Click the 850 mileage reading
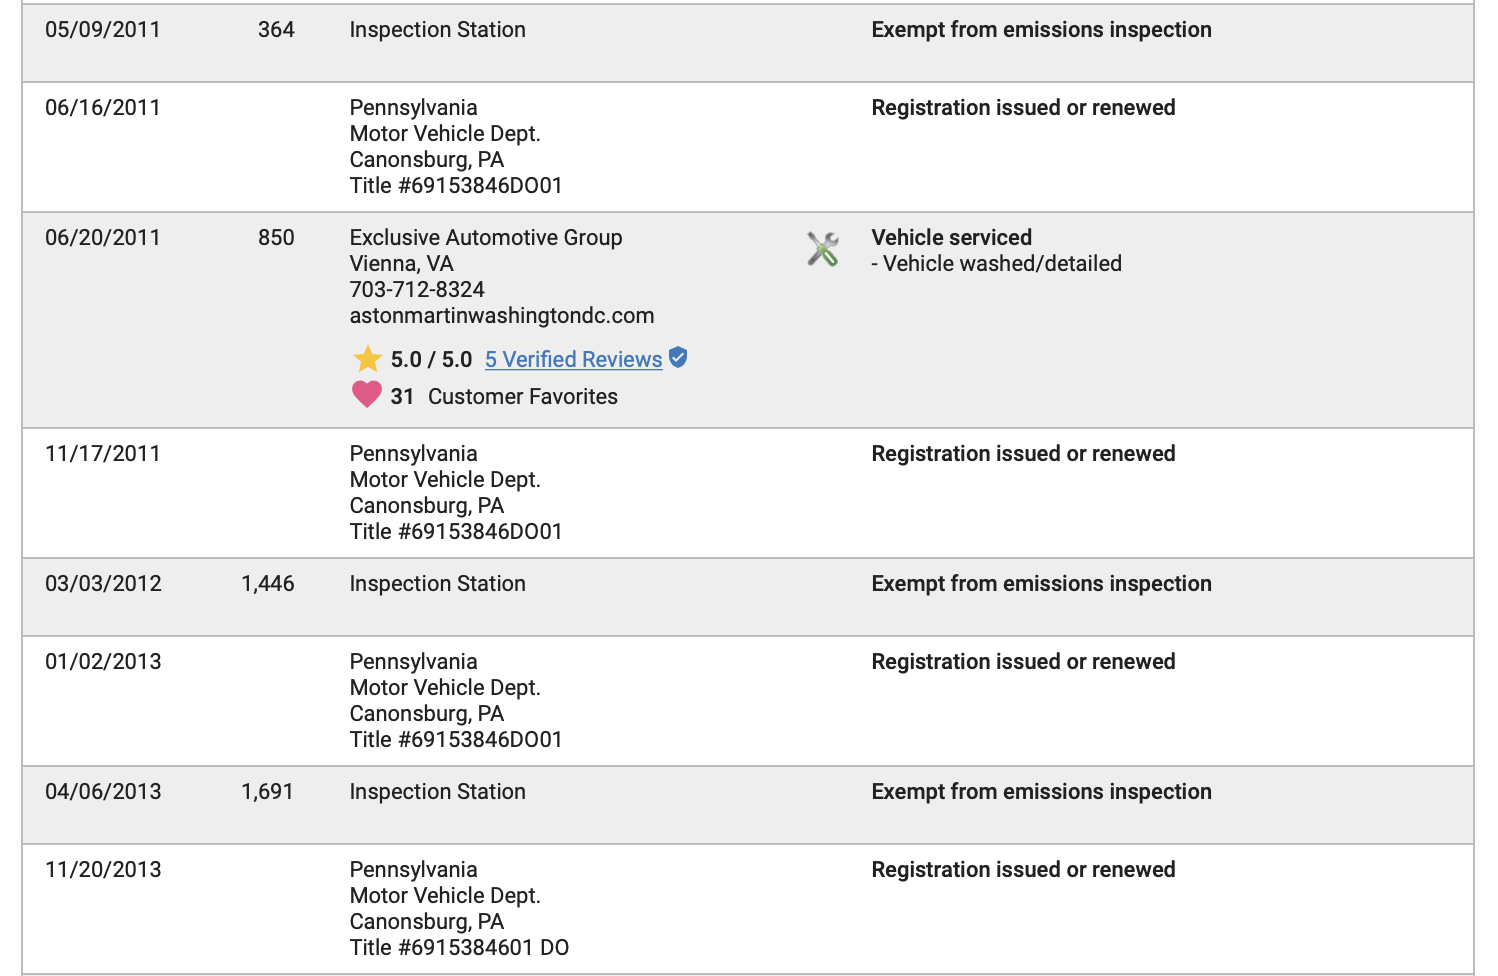 (276, 238)
